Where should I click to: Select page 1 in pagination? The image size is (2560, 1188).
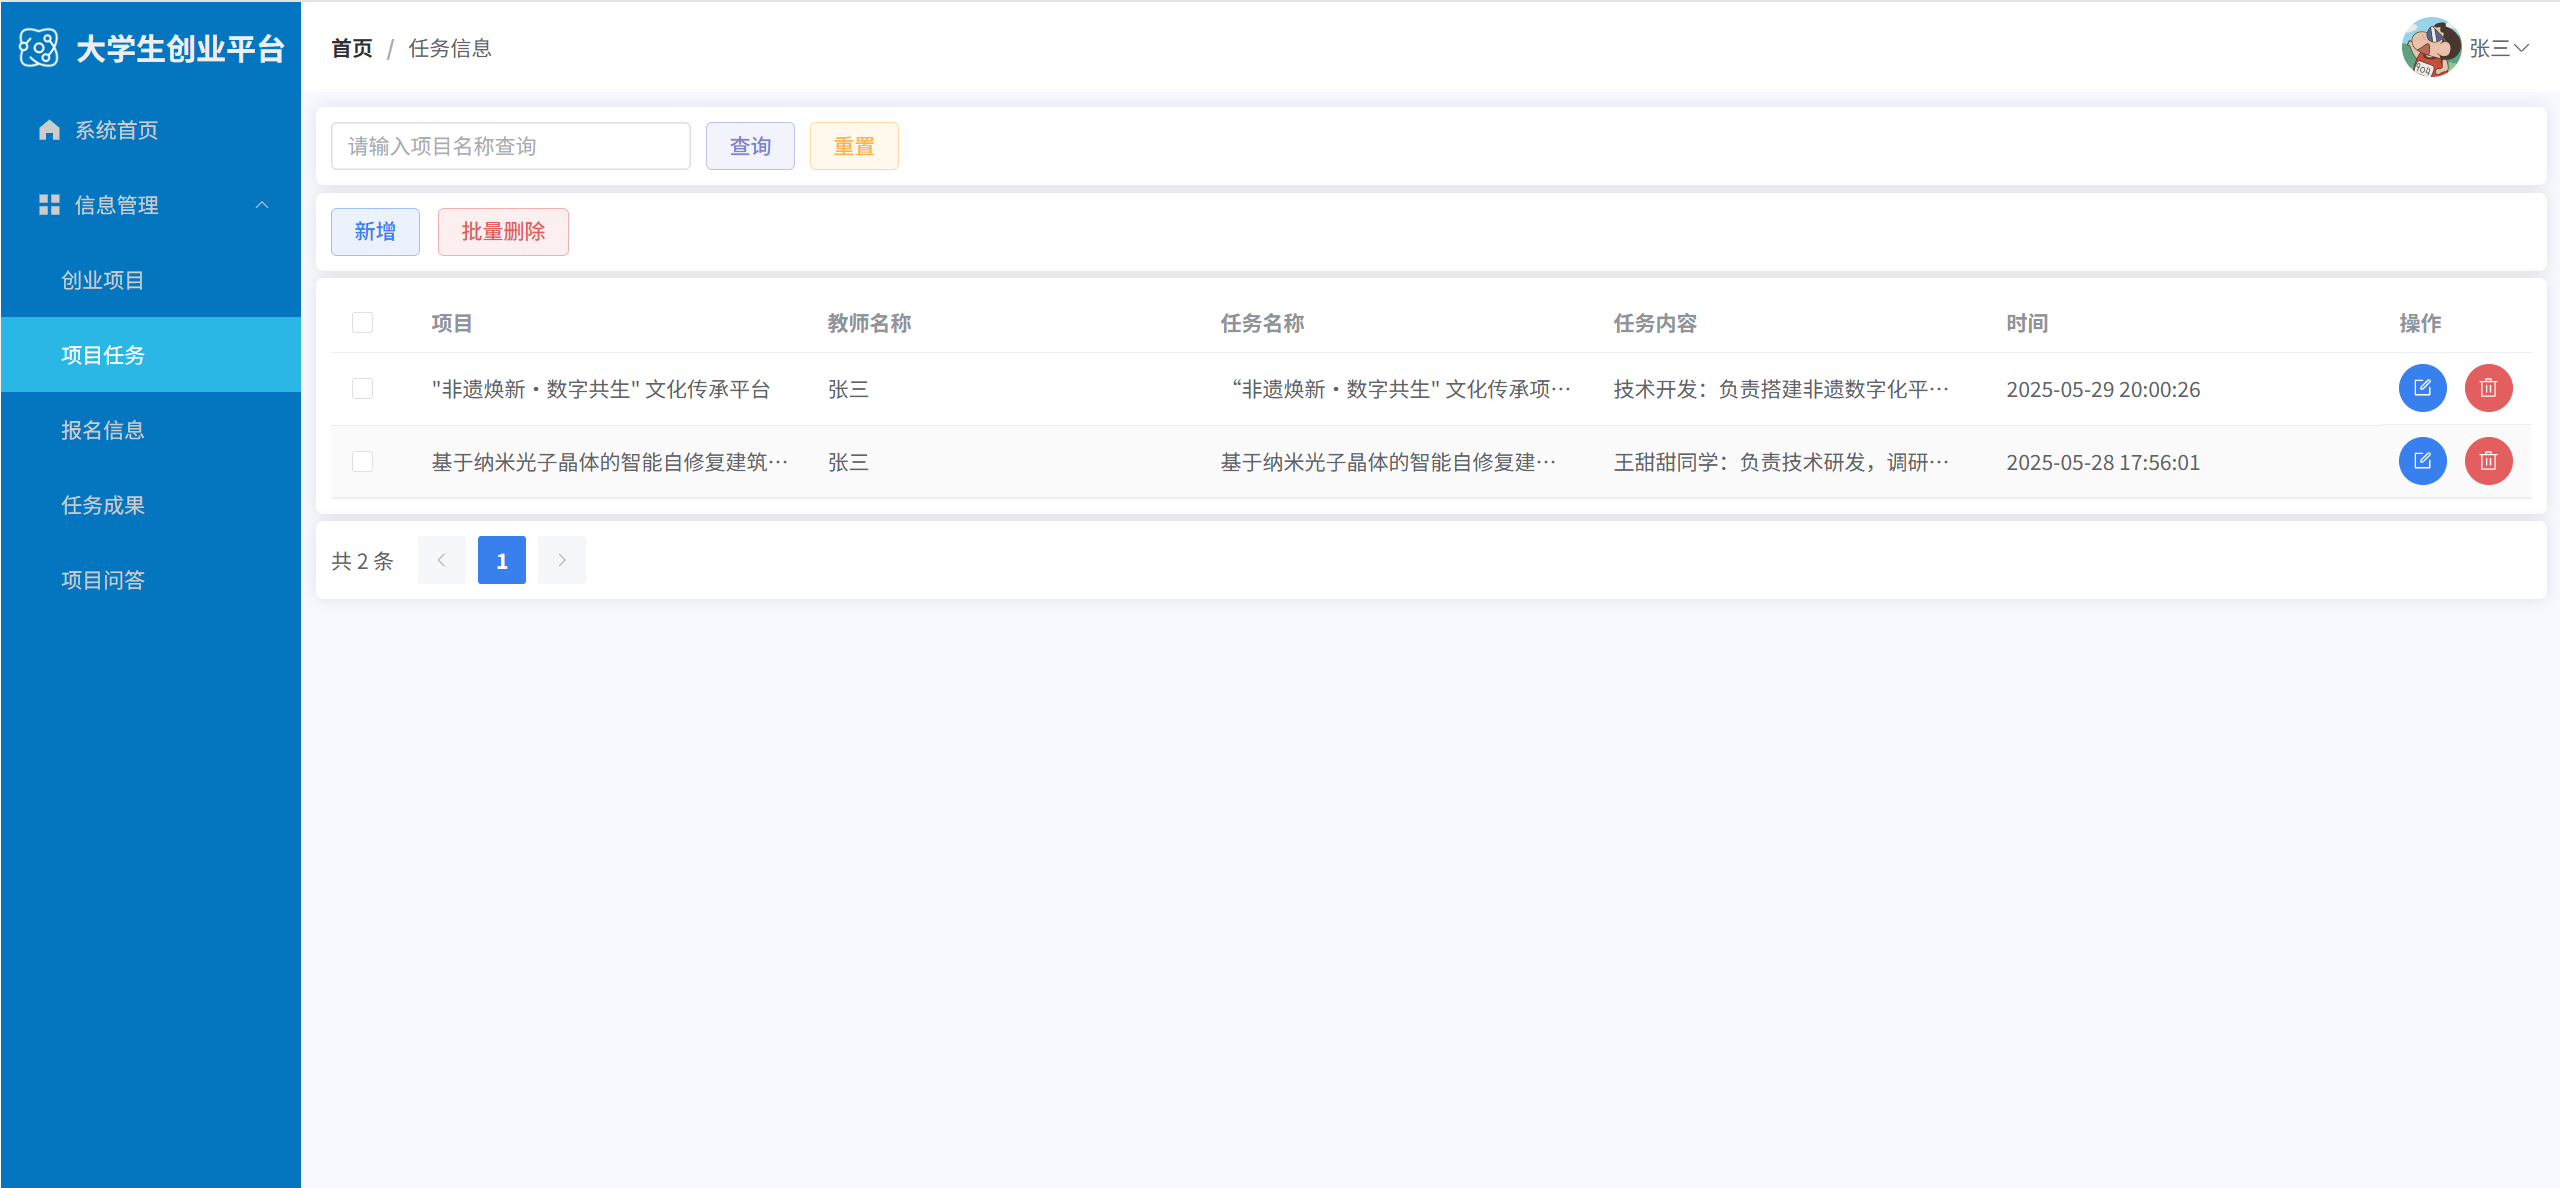click(x=501, y=560)
